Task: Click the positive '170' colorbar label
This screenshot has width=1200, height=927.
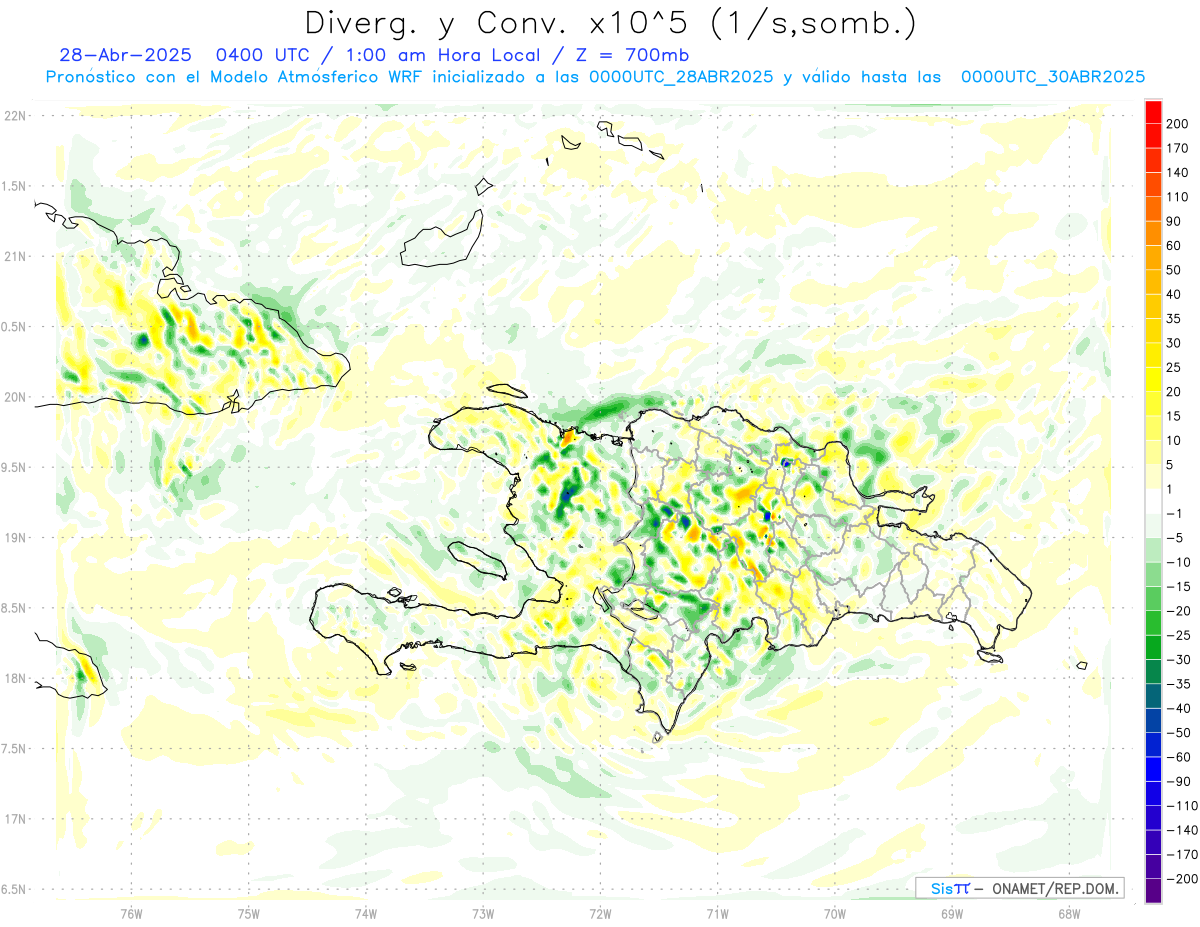Action: pyautogui.click(x=1178, y=148)
